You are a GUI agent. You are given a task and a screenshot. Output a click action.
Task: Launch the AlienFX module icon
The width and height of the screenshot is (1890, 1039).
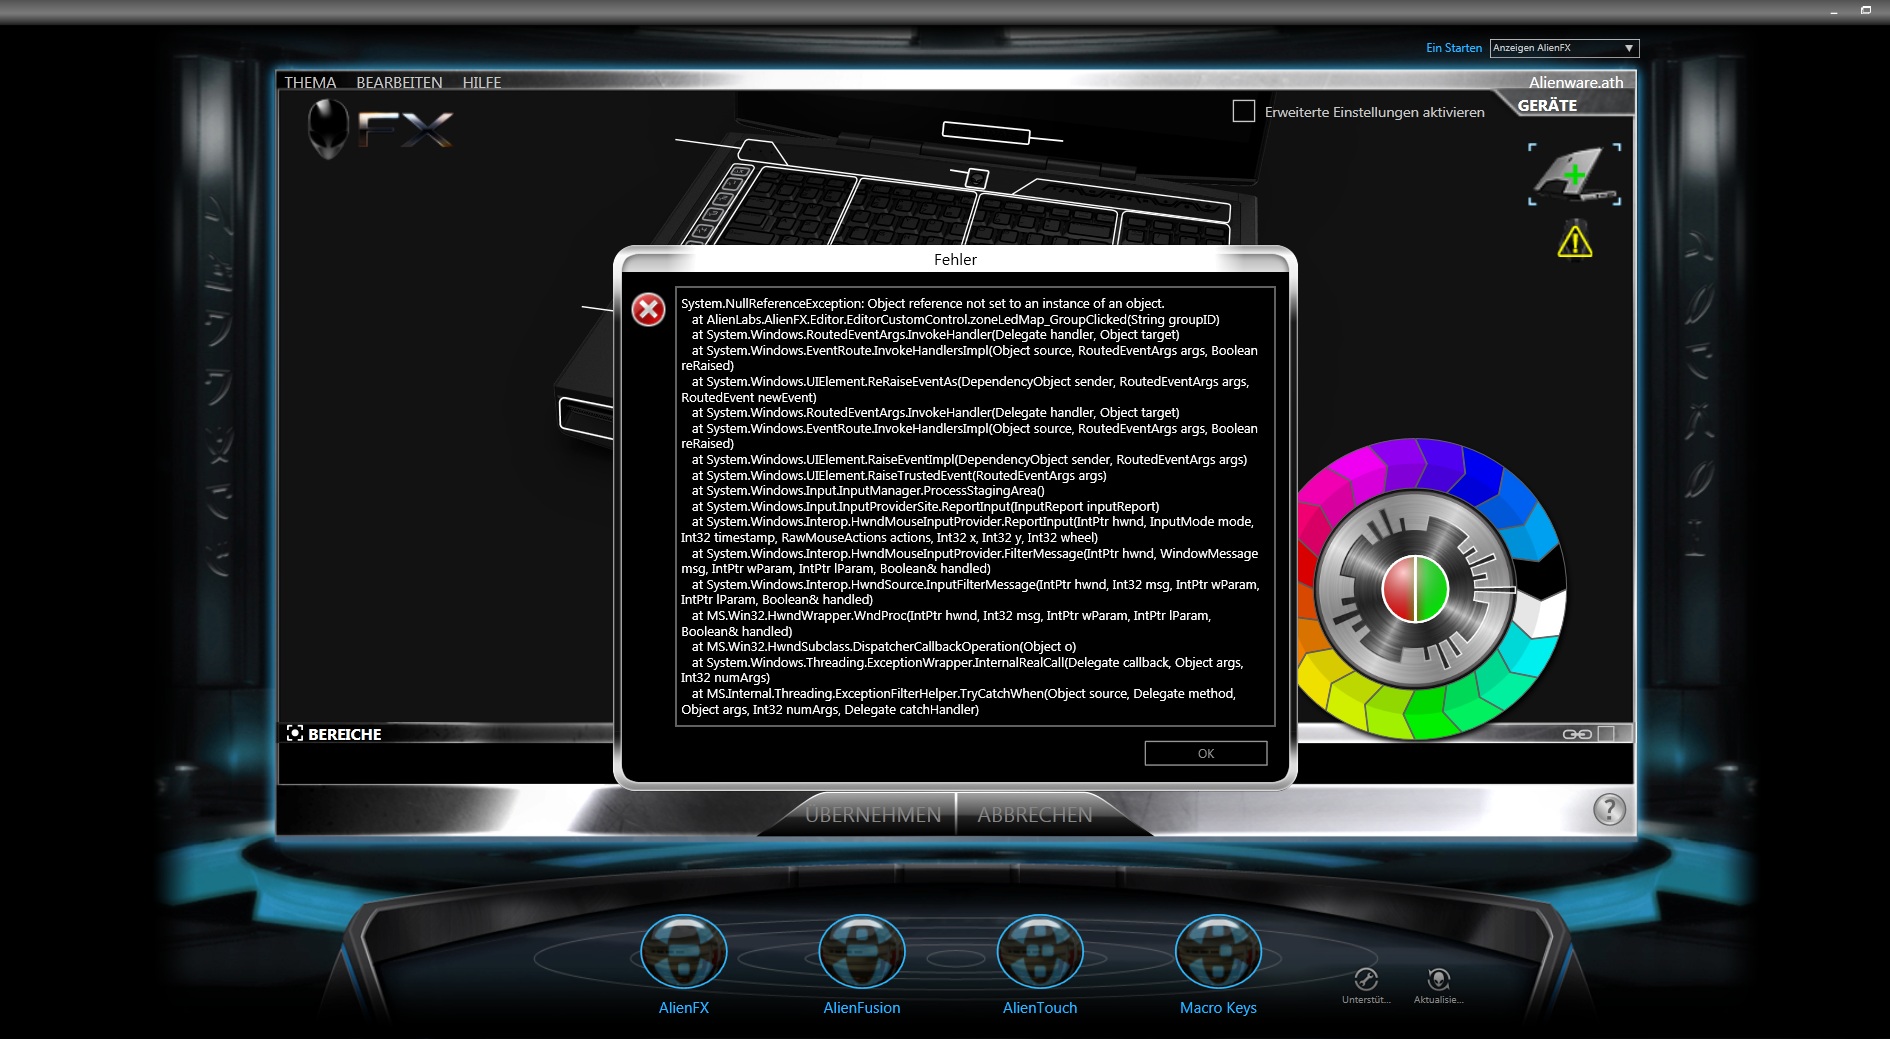tap(683, 952)
